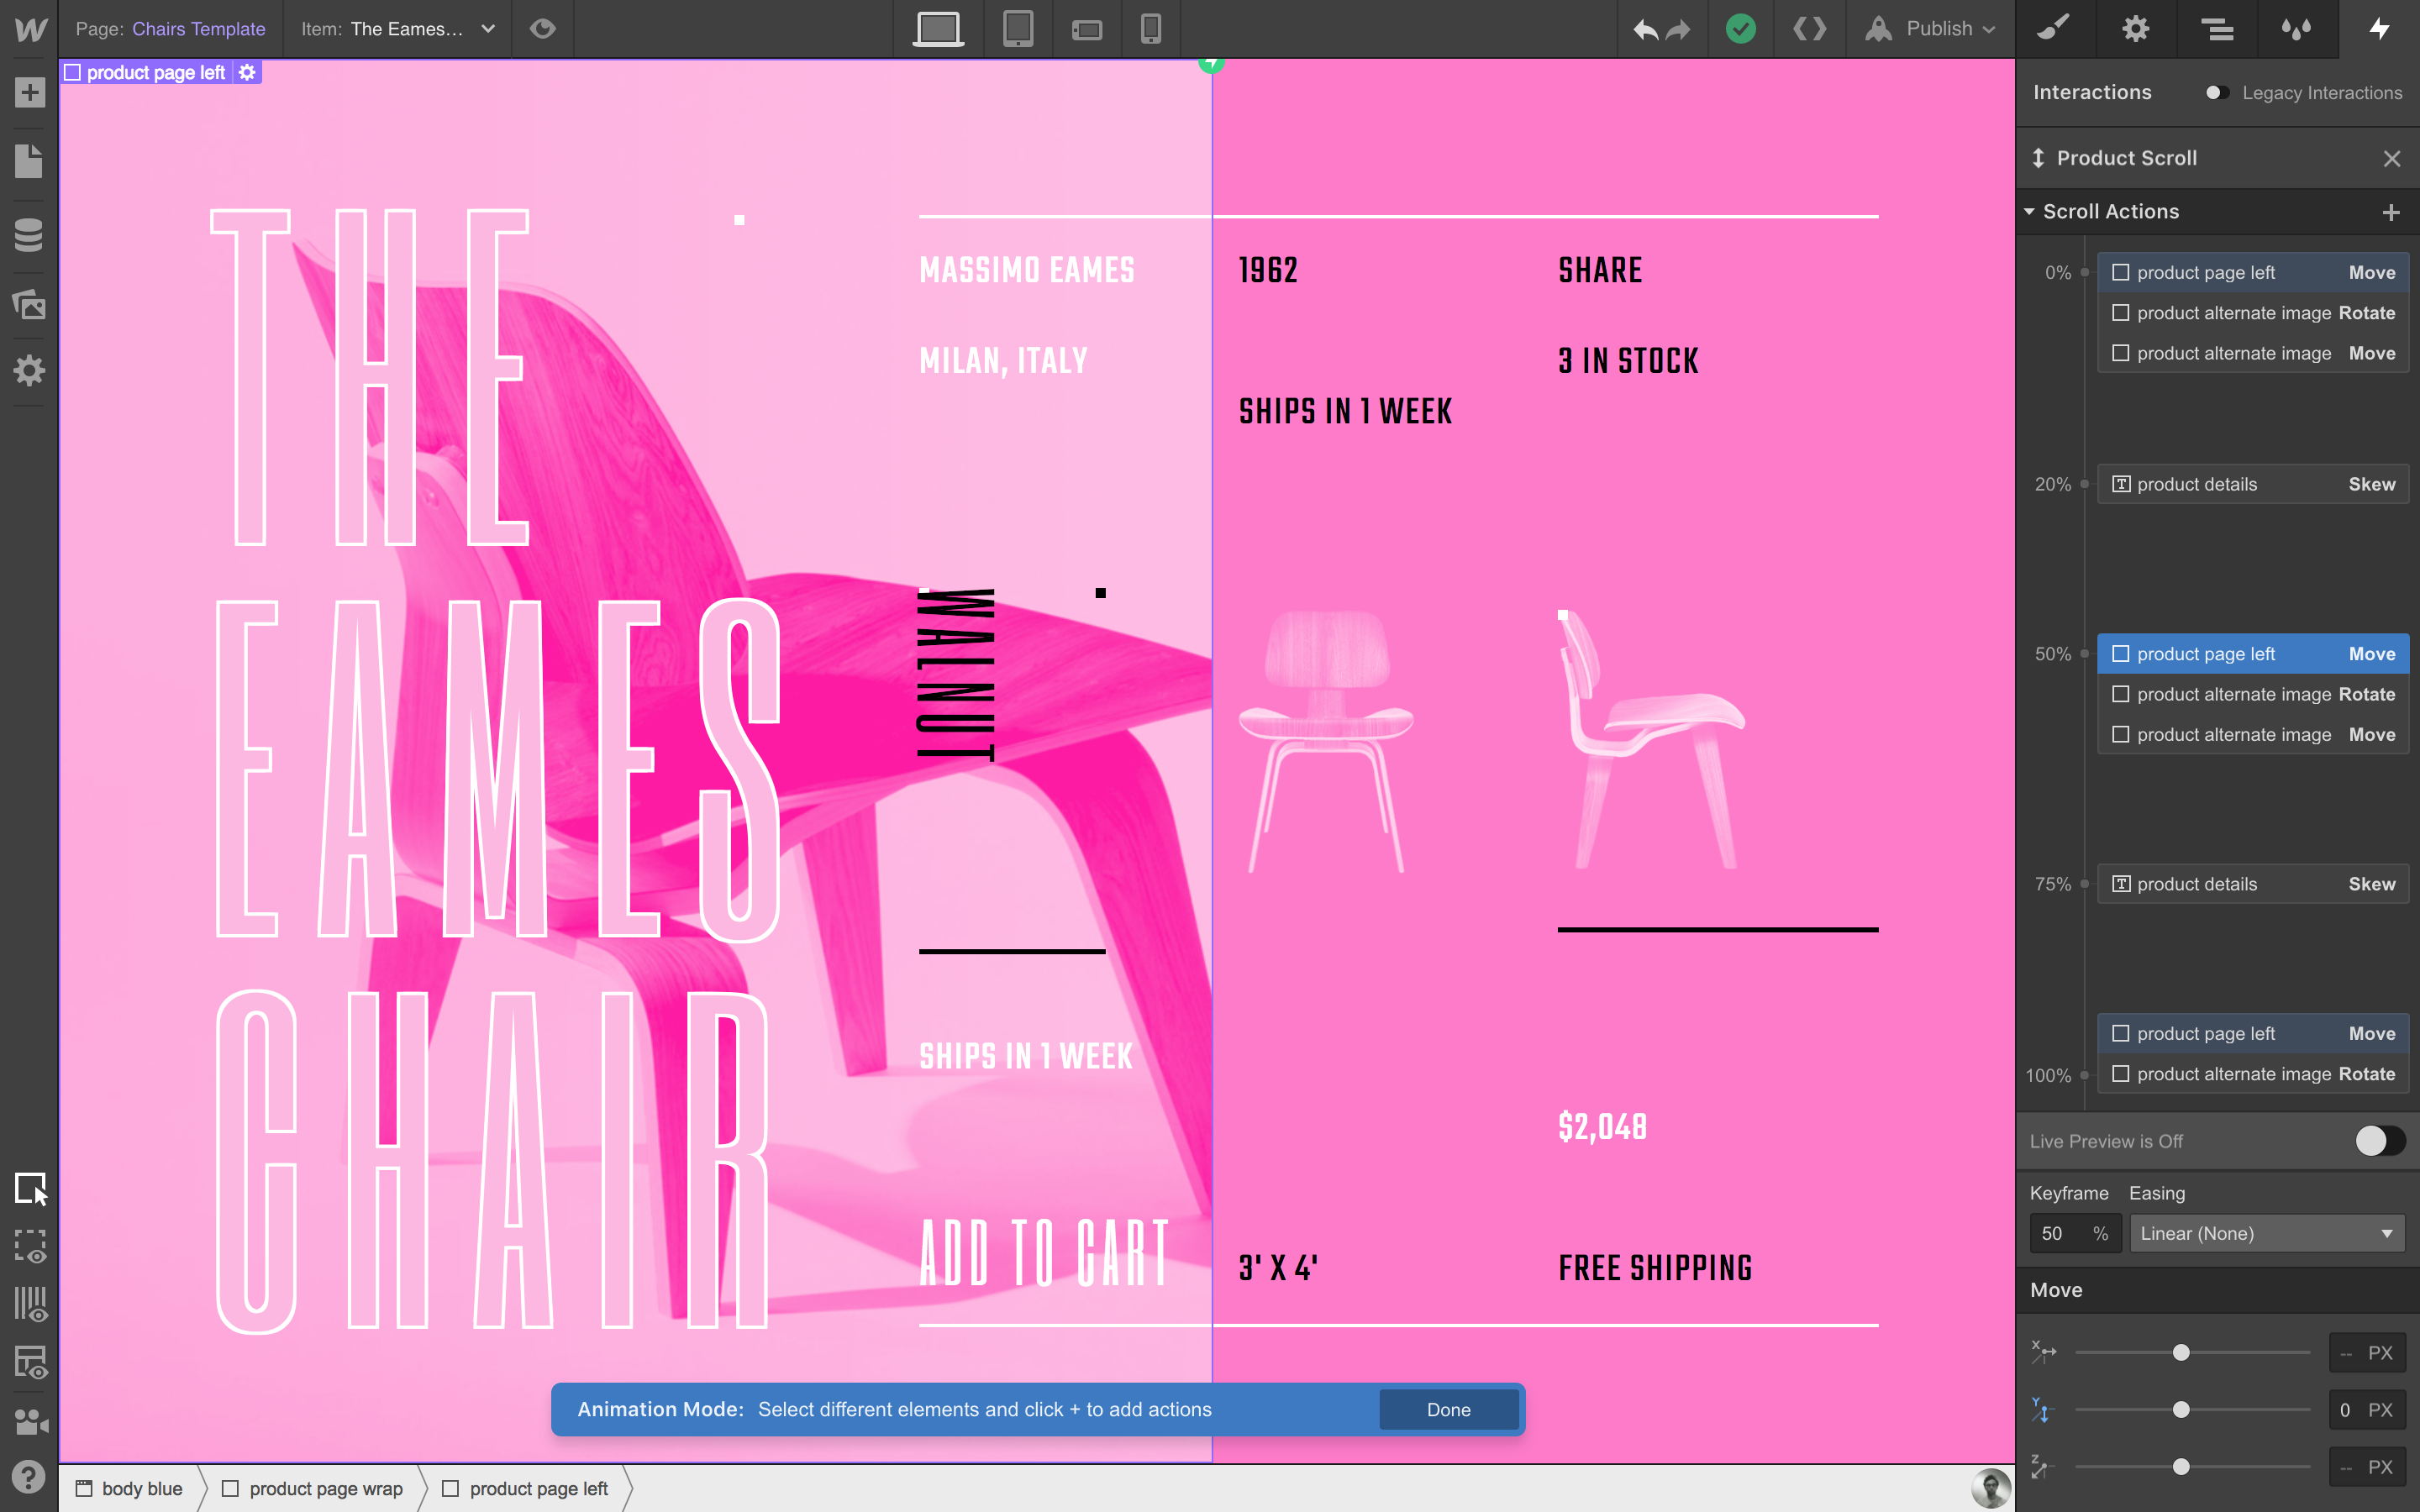Switch to desktop breakpoint view

click(x=938, y=29)
